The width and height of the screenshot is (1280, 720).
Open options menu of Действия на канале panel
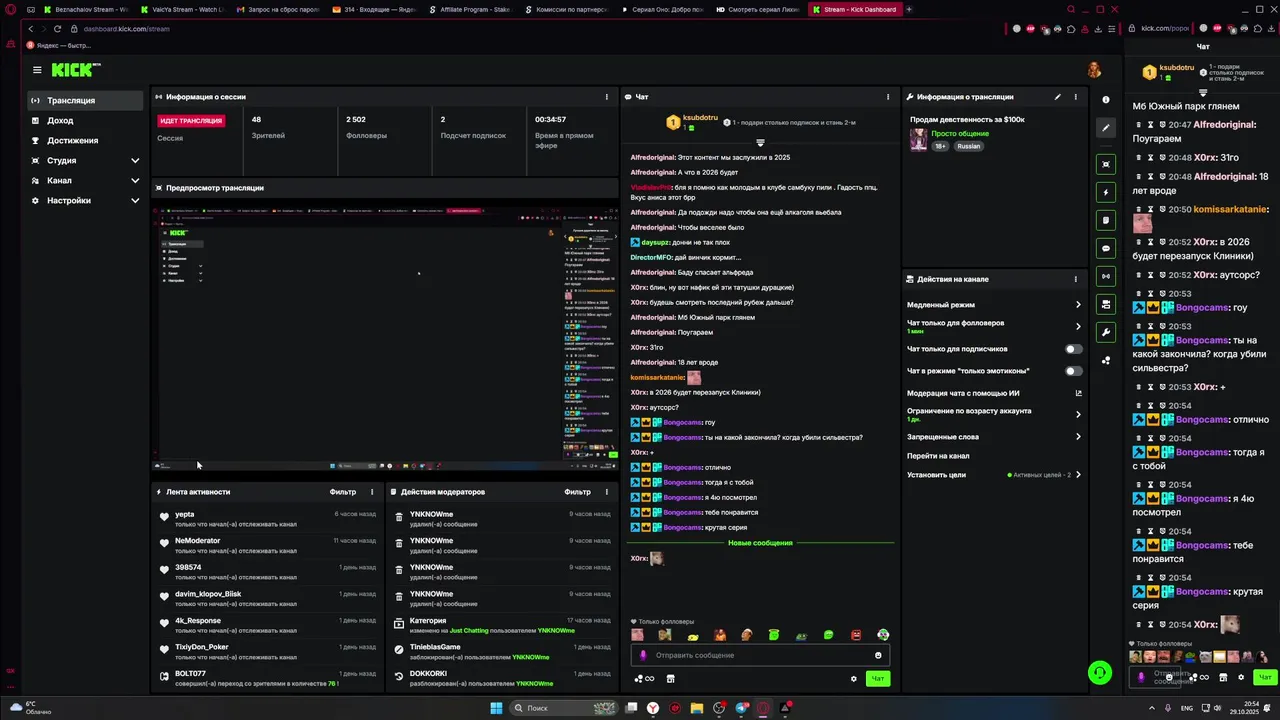1076,279
